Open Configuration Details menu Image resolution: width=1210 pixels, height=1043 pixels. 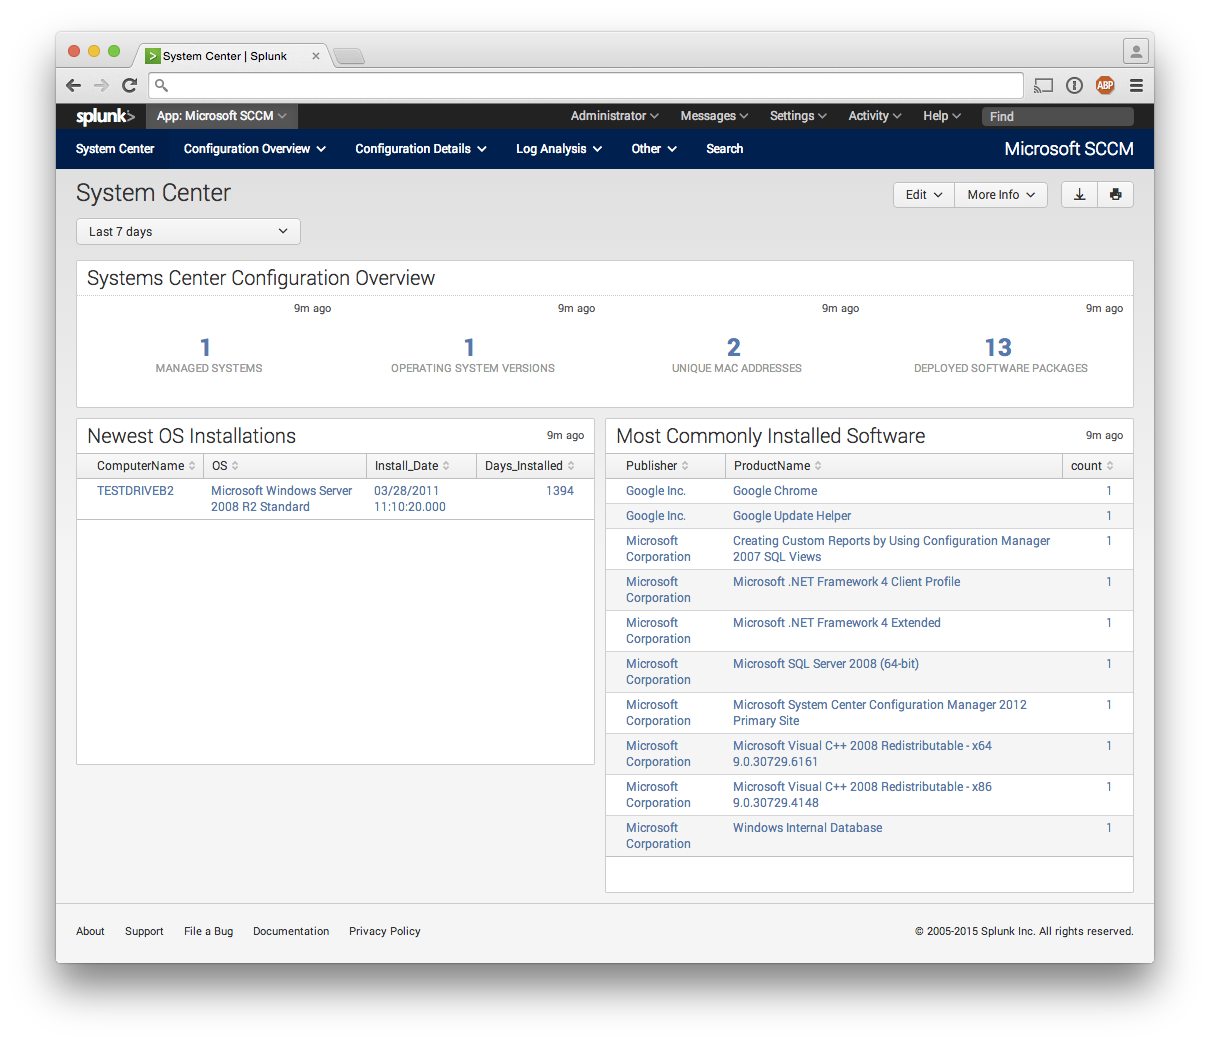pos(421,149)
